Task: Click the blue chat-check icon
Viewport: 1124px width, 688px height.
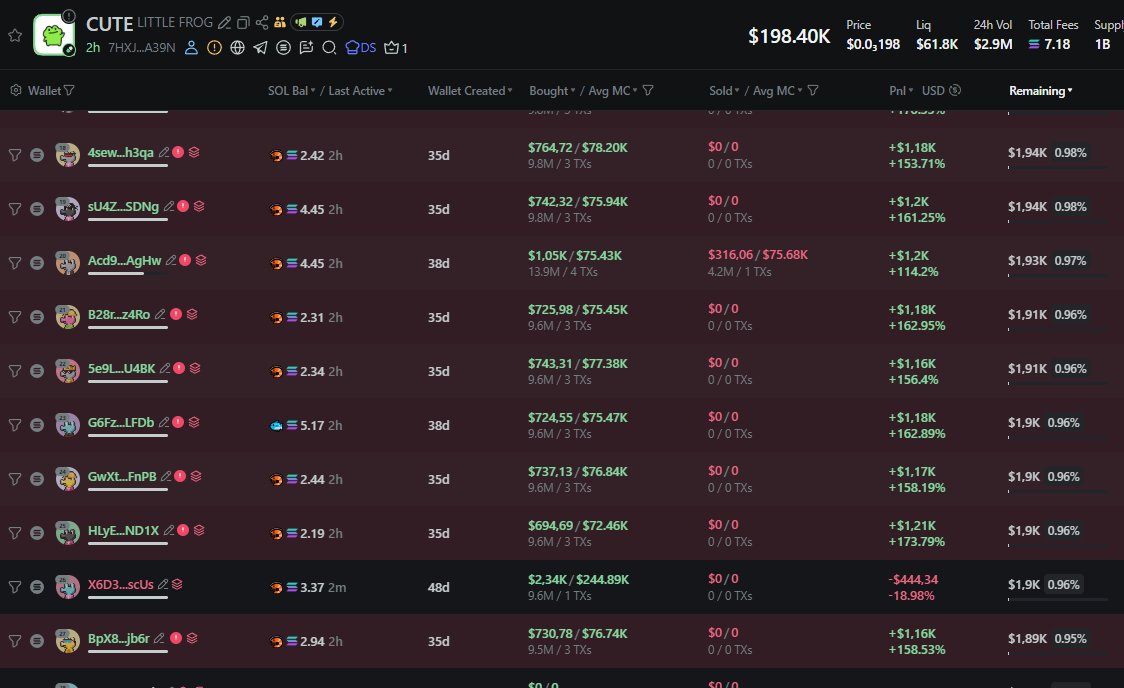Action: [317, 22]
